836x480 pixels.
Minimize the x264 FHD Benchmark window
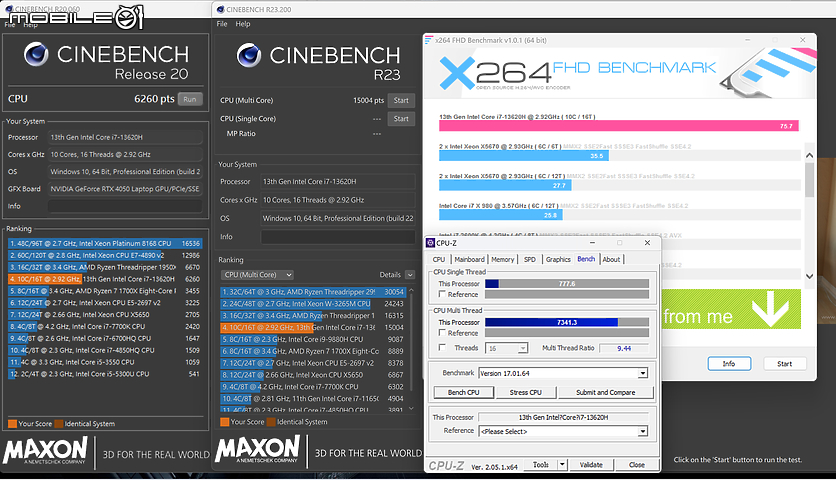point(749,40)
